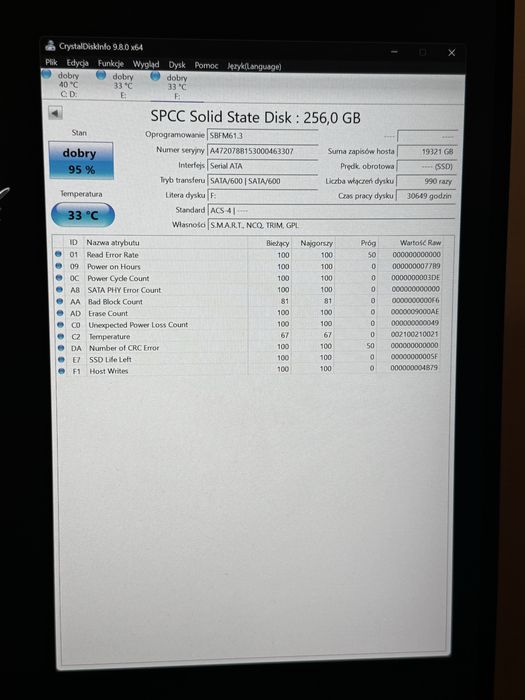Open the Edycja menu

pos(77,63)
